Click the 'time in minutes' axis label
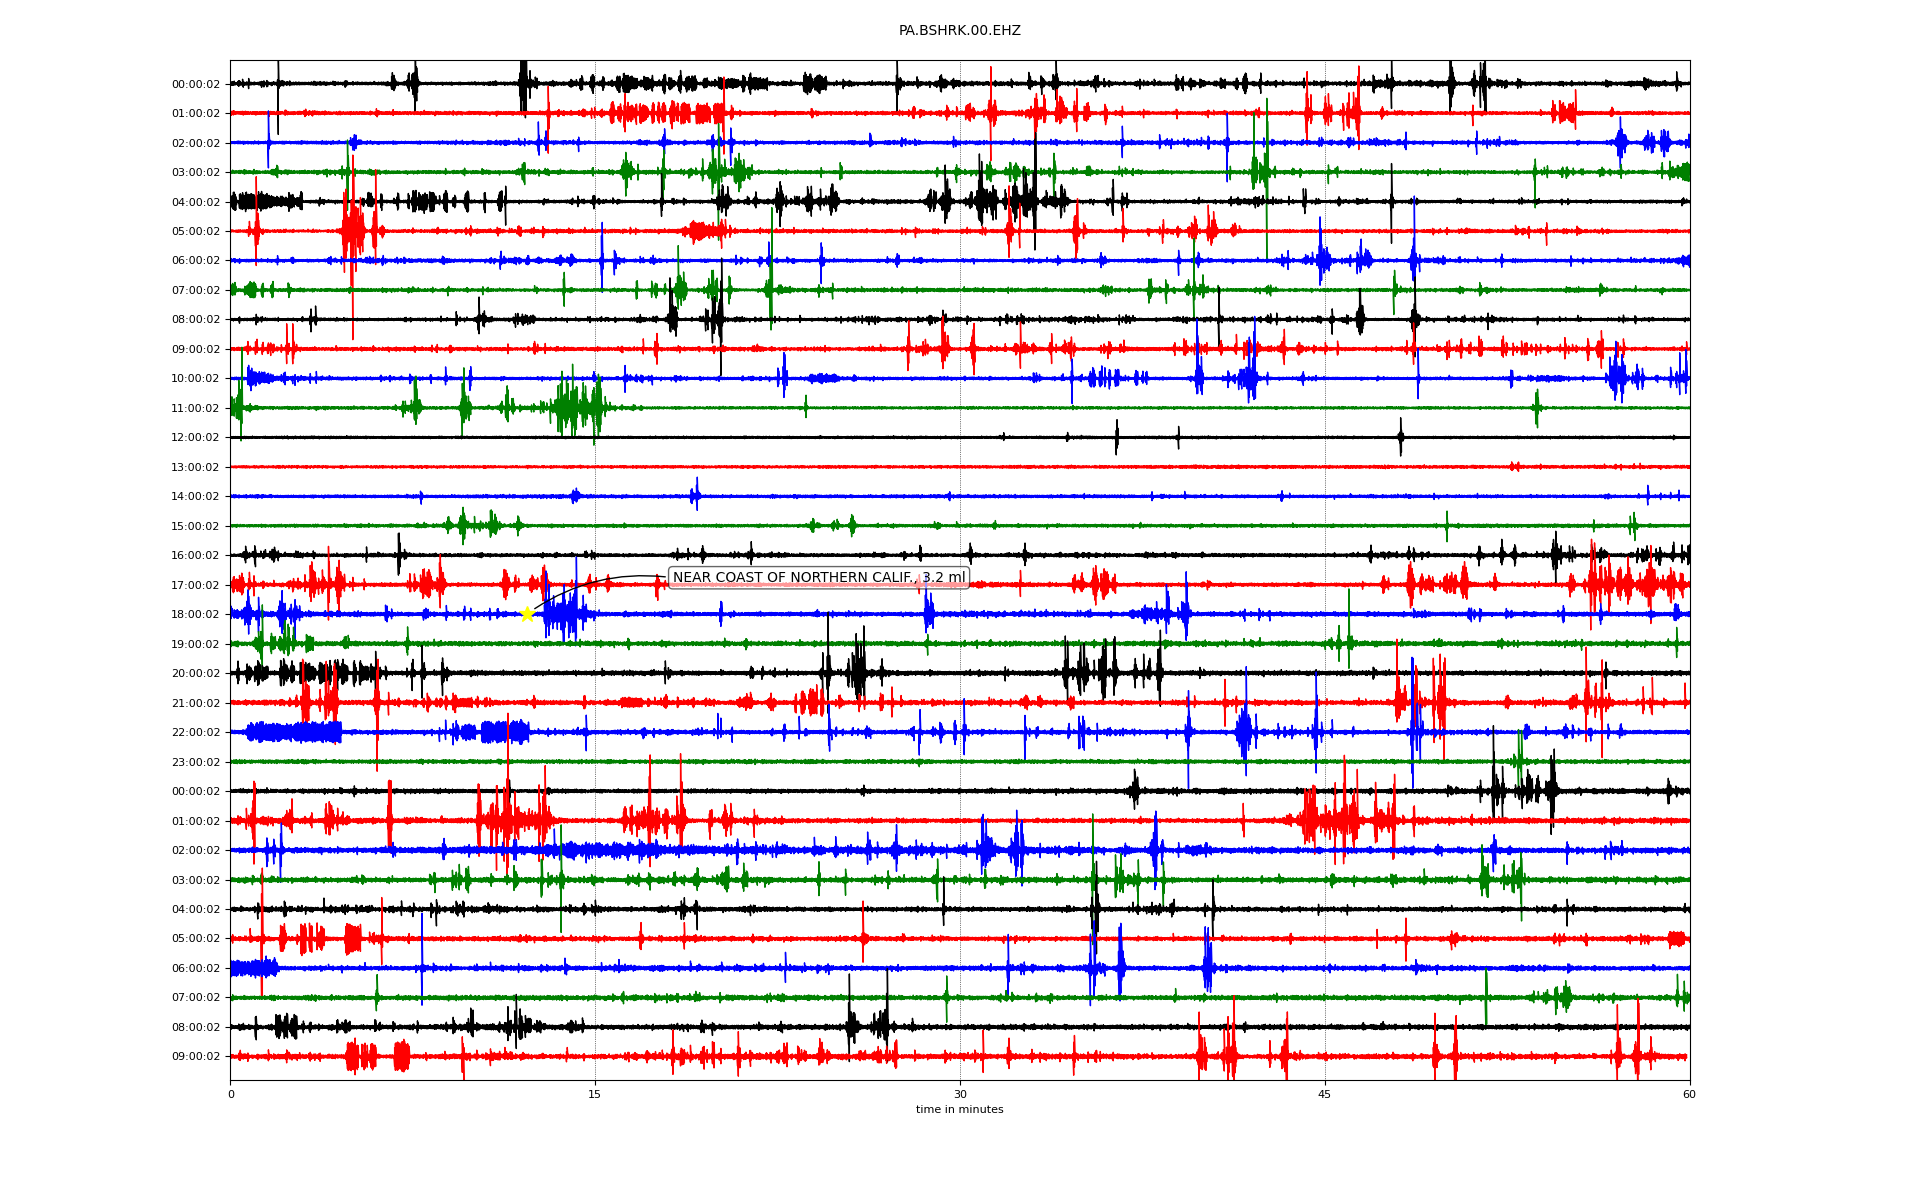This screenshot has height=1200, width=1920. pos(959,1110)
